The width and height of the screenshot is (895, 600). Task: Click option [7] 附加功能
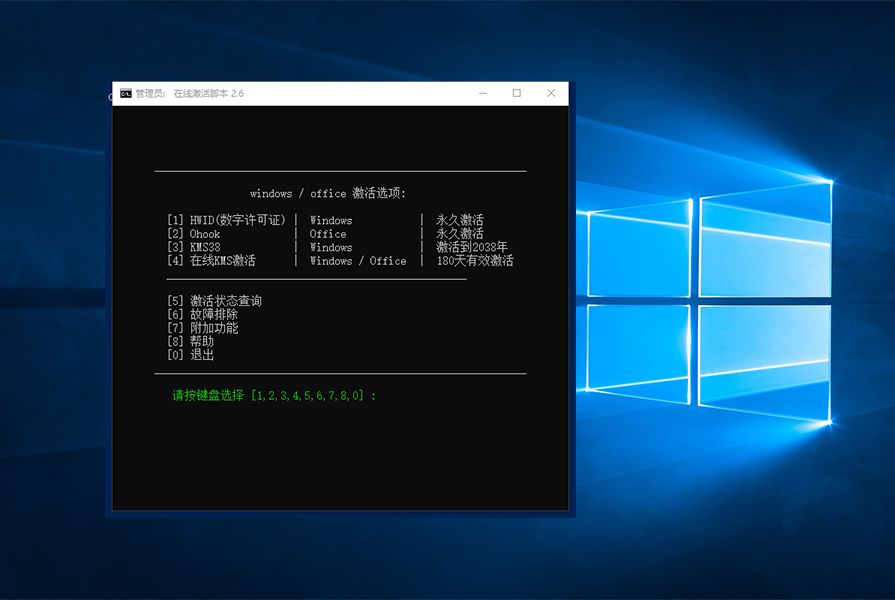(x=202, y=328)
